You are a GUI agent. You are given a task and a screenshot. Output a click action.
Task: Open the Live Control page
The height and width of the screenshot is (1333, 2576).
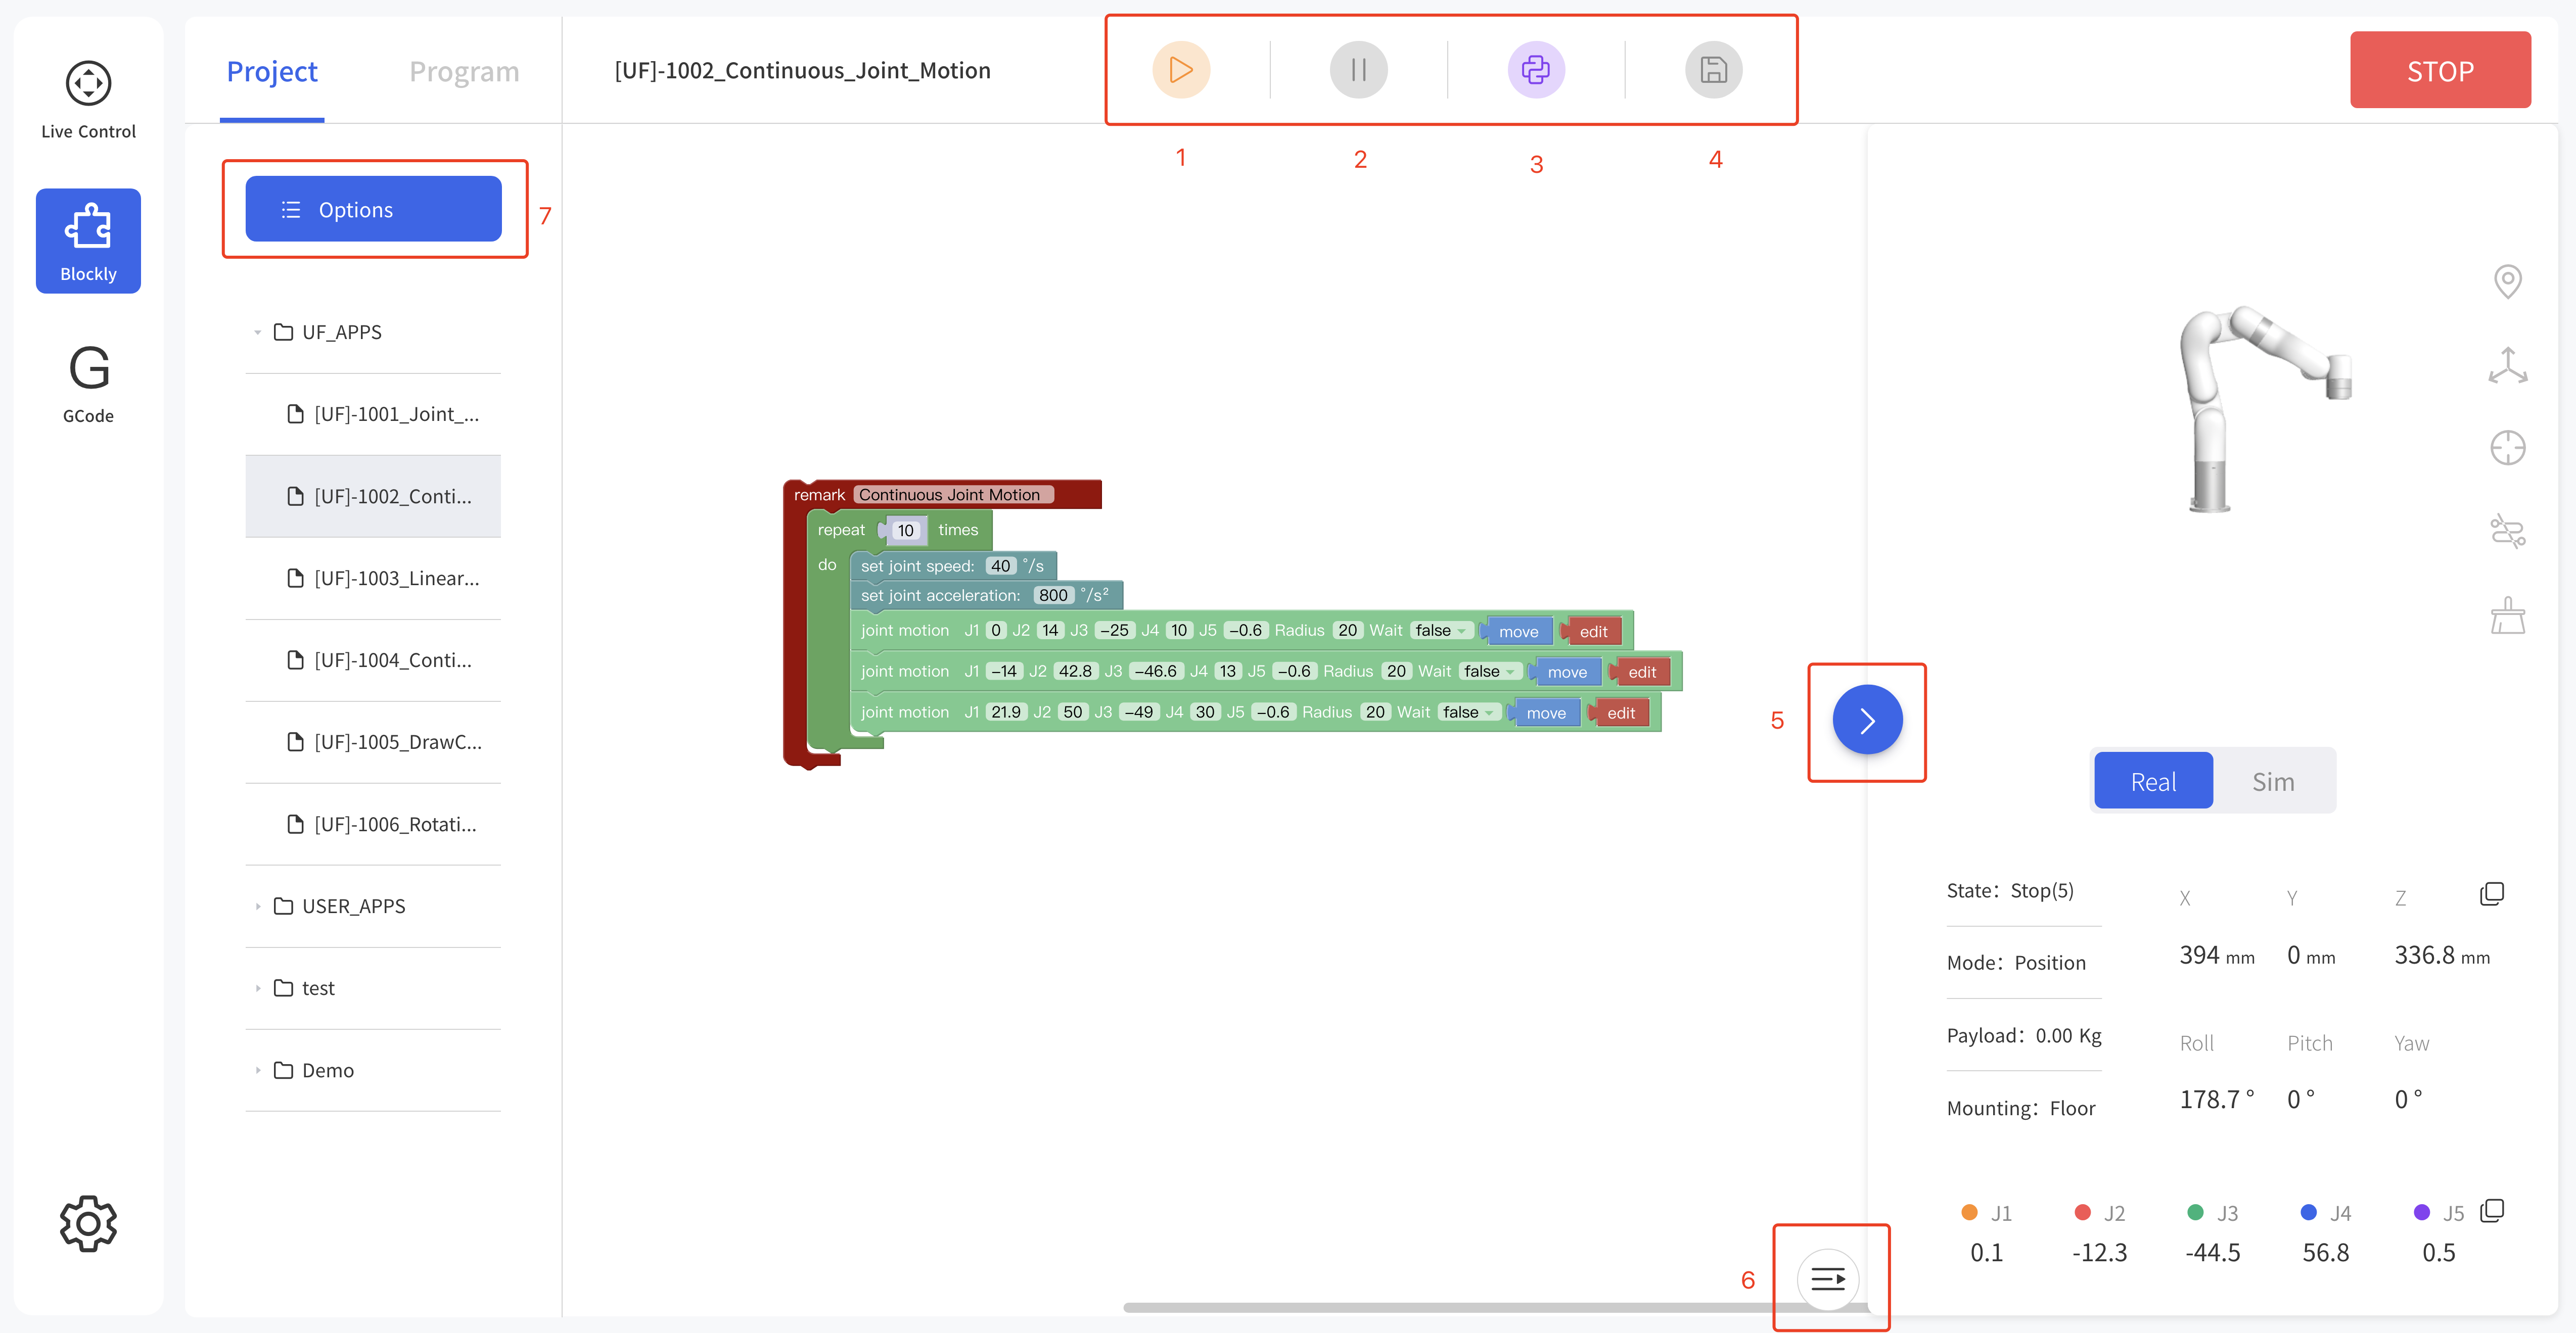click(x=88, y=100)
